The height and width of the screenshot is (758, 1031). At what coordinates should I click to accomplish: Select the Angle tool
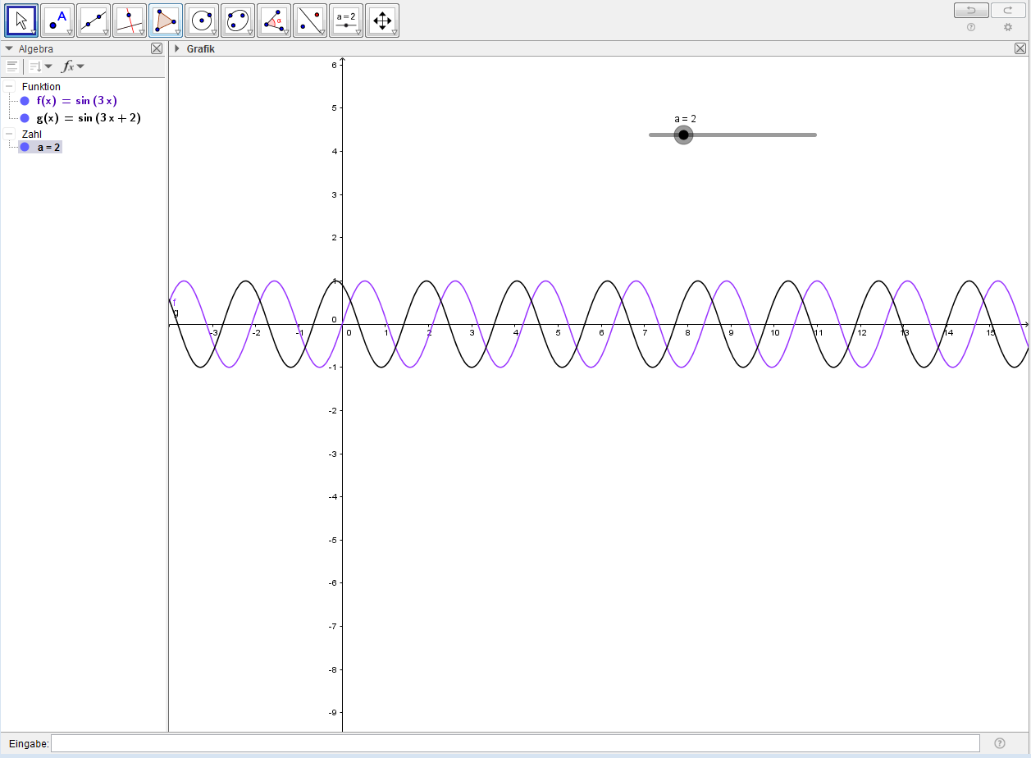click(x=274, y=20)
